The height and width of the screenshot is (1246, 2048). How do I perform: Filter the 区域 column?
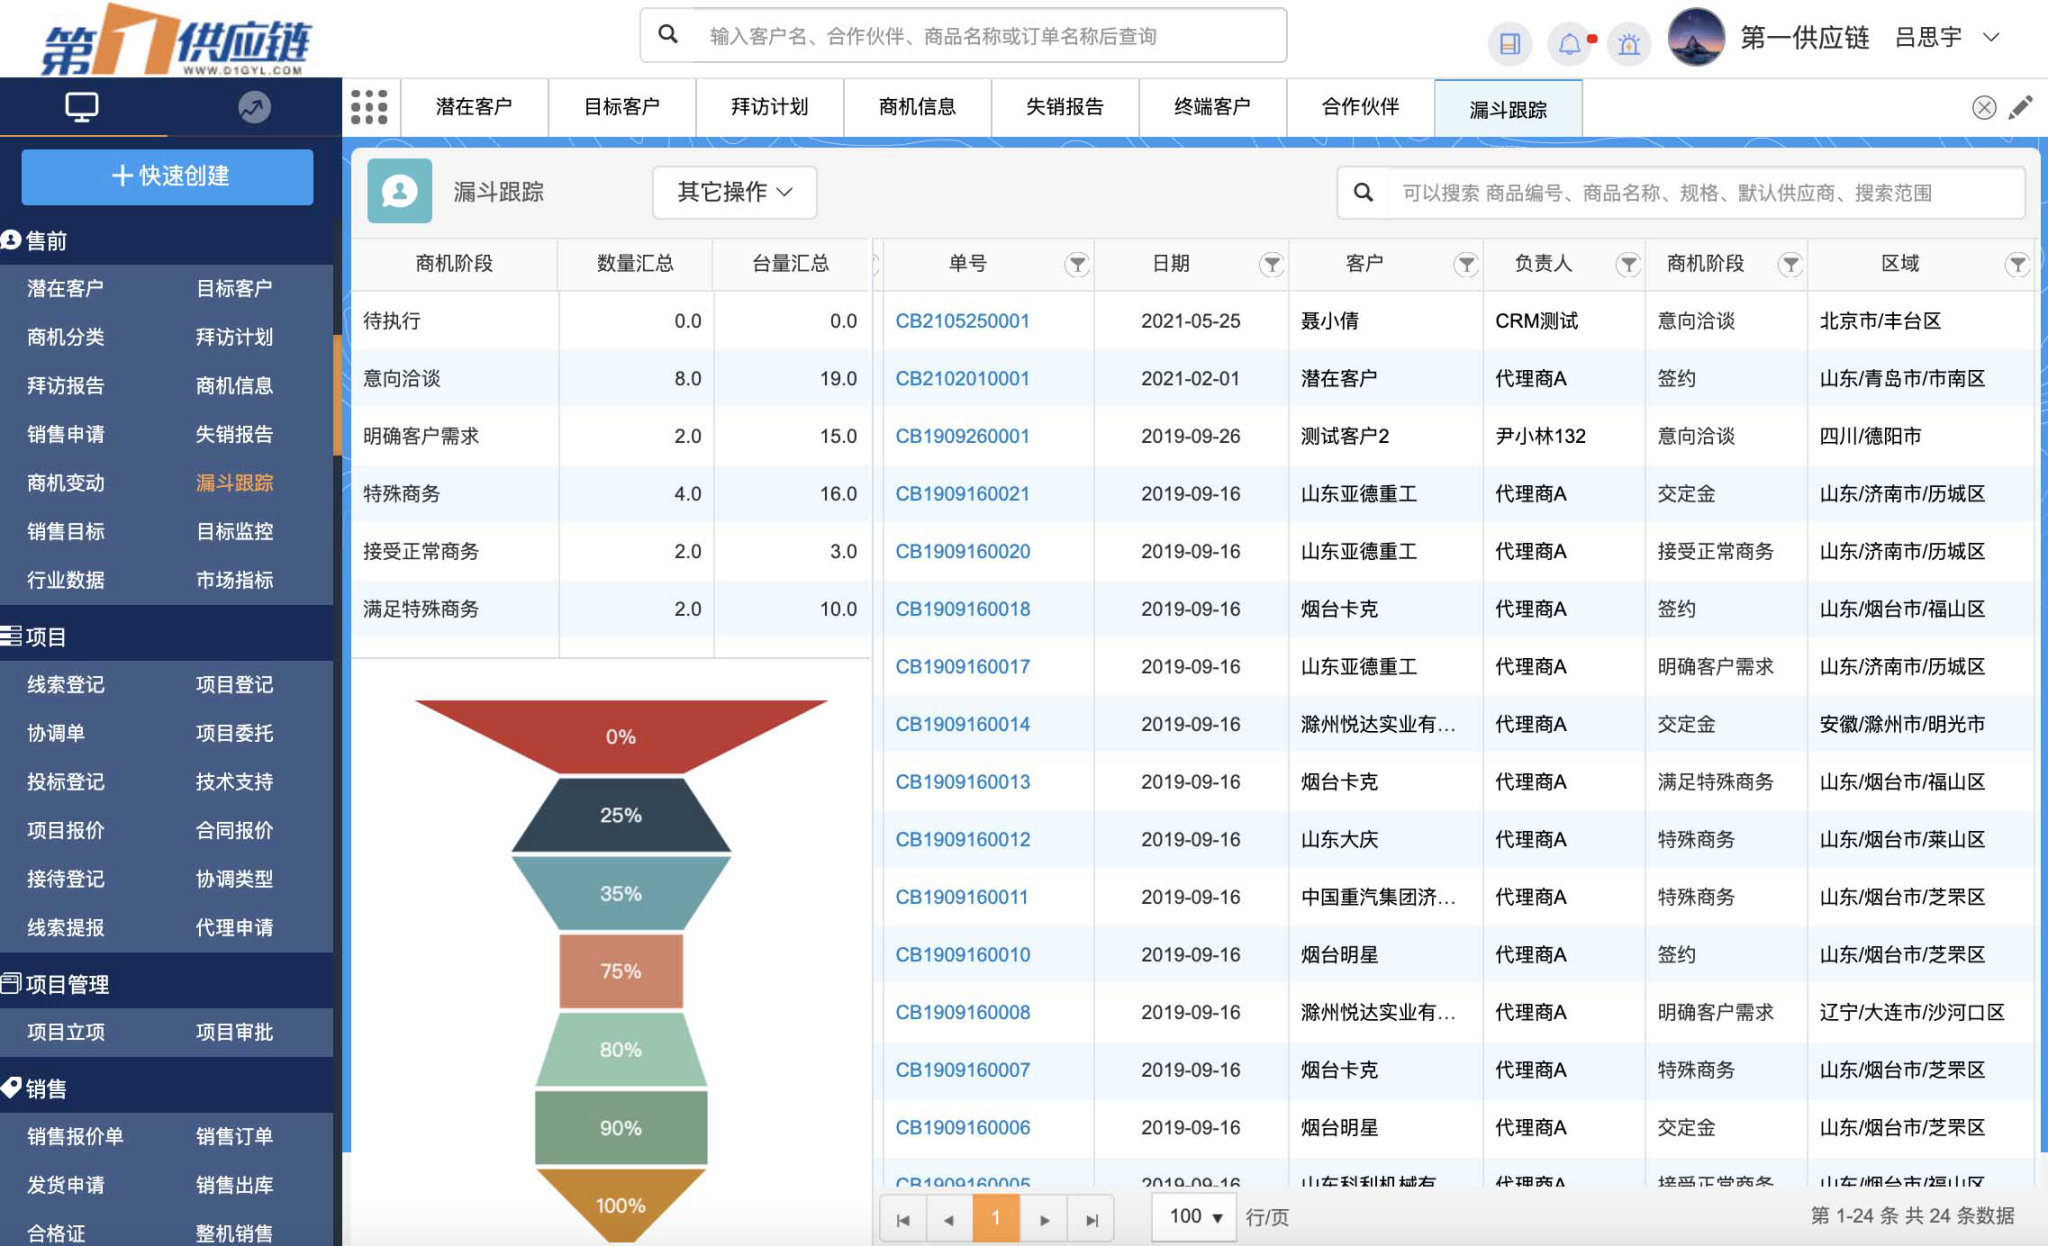pos(2017,264)
